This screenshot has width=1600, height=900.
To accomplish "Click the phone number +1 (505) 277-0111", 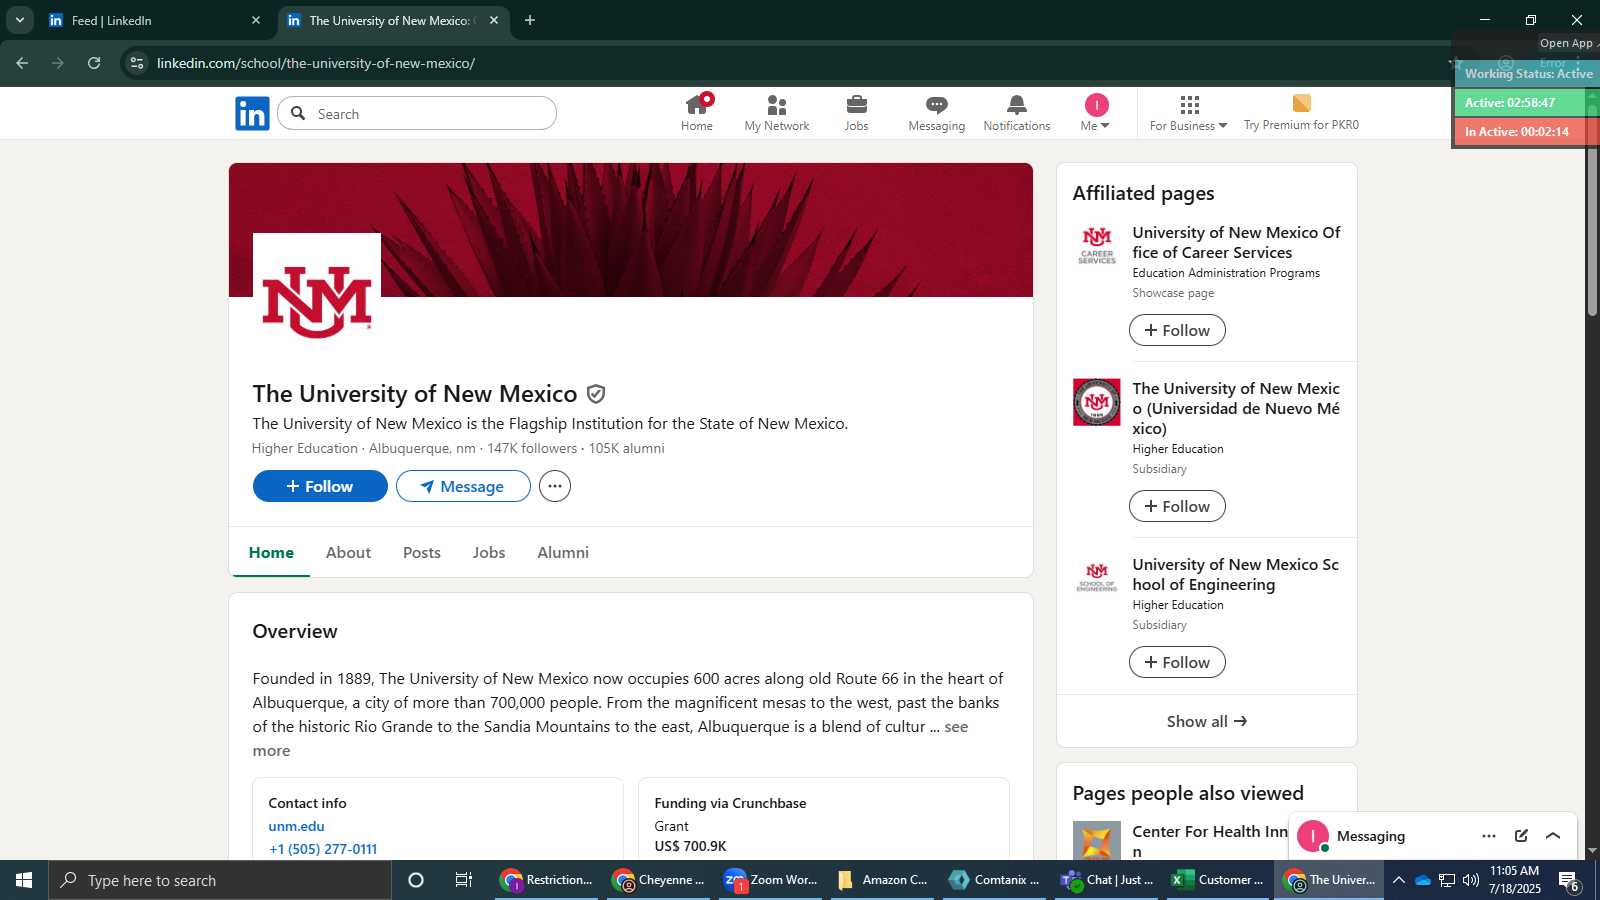I will click(x=323, y=849).
